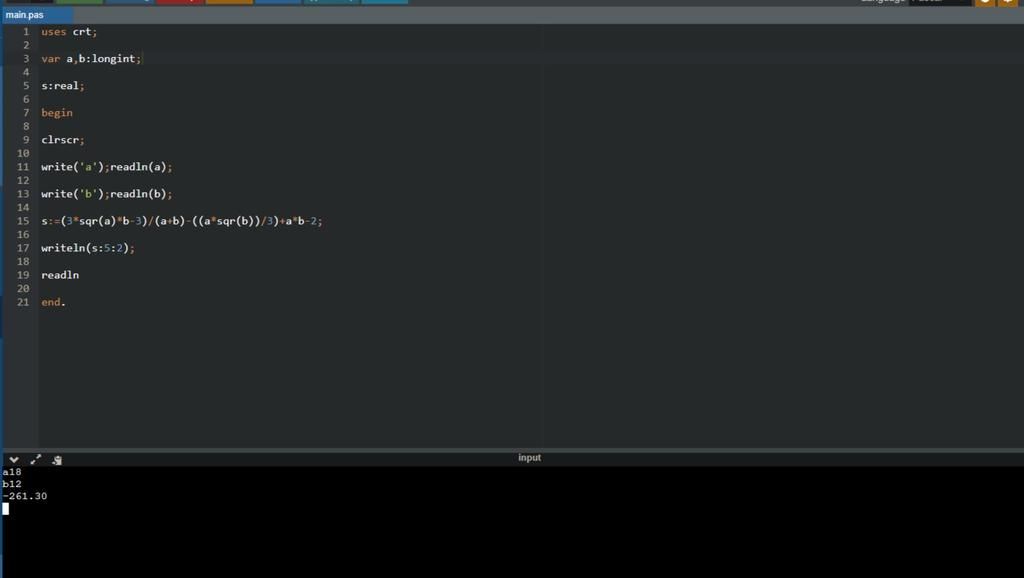Click the 'b12' console output line
Screen dimensions: 1024x578
pos(12,484)
